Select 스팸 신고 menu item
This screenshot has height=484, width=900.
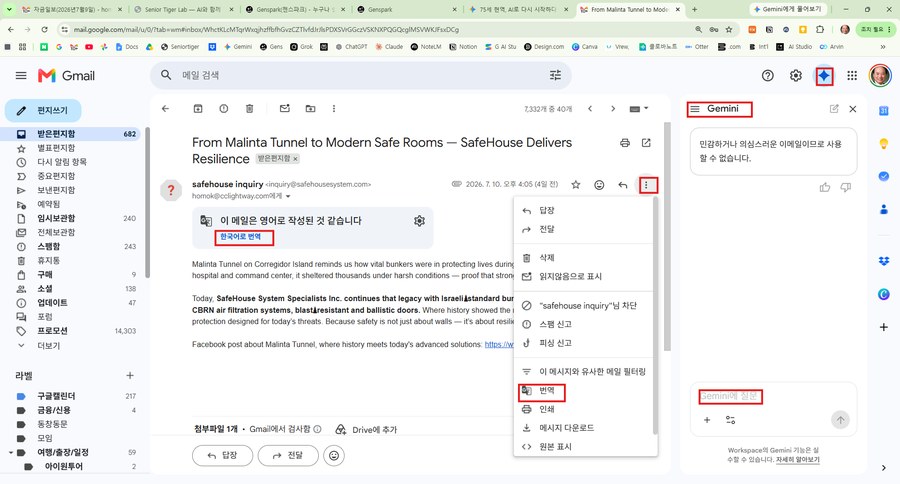click(x=585, y=324)
